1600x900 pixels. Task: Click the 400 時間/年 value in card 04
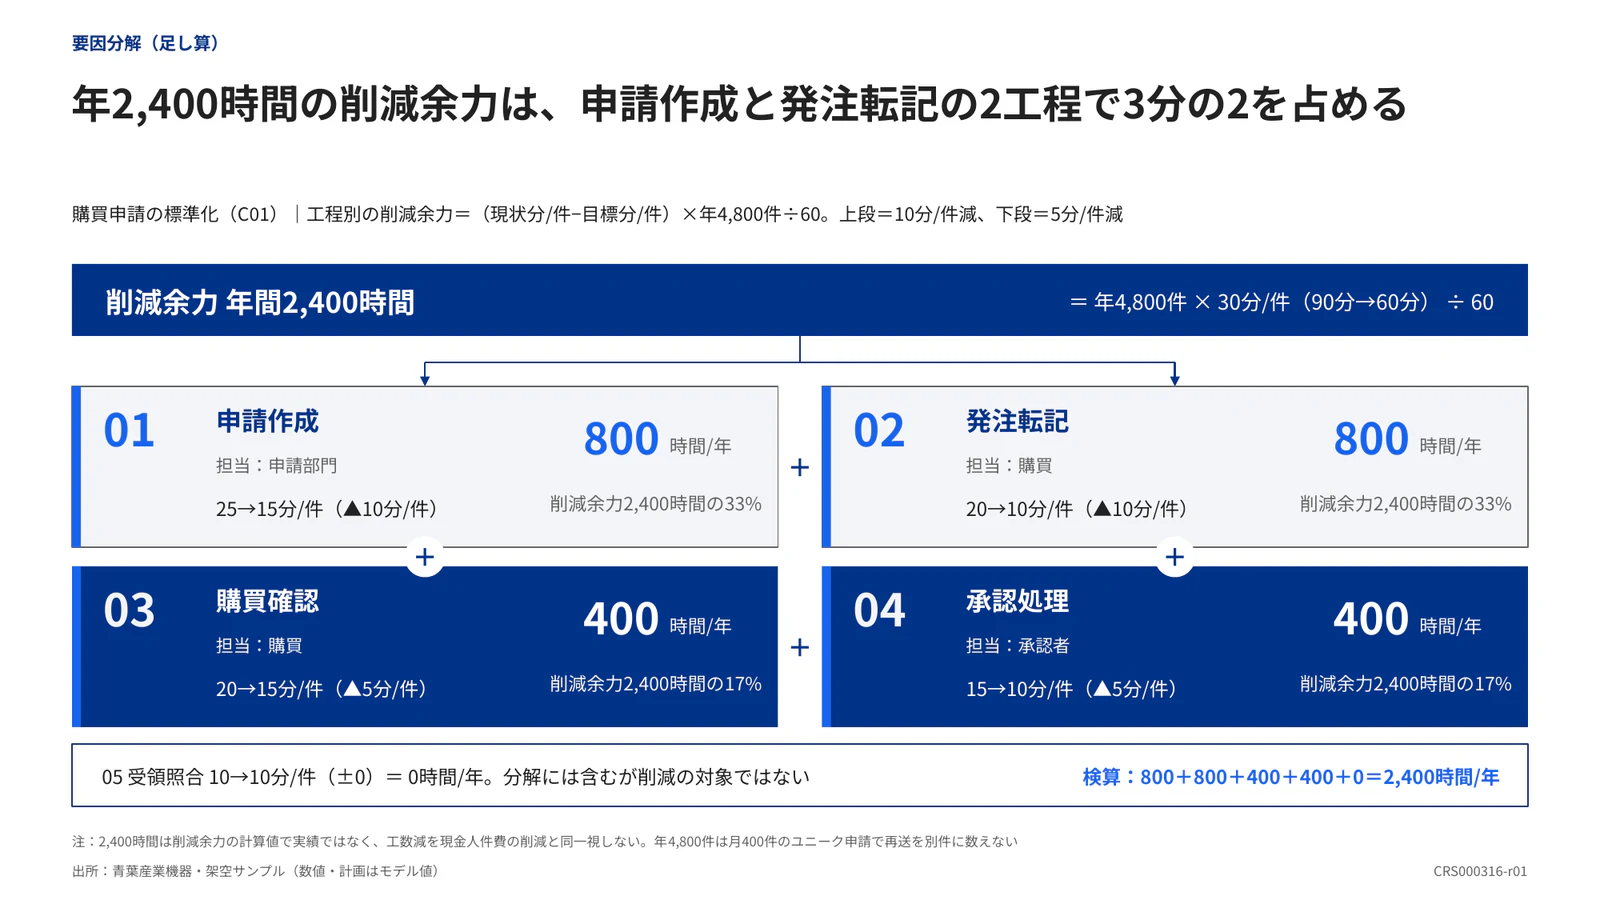coord(1407,619)
